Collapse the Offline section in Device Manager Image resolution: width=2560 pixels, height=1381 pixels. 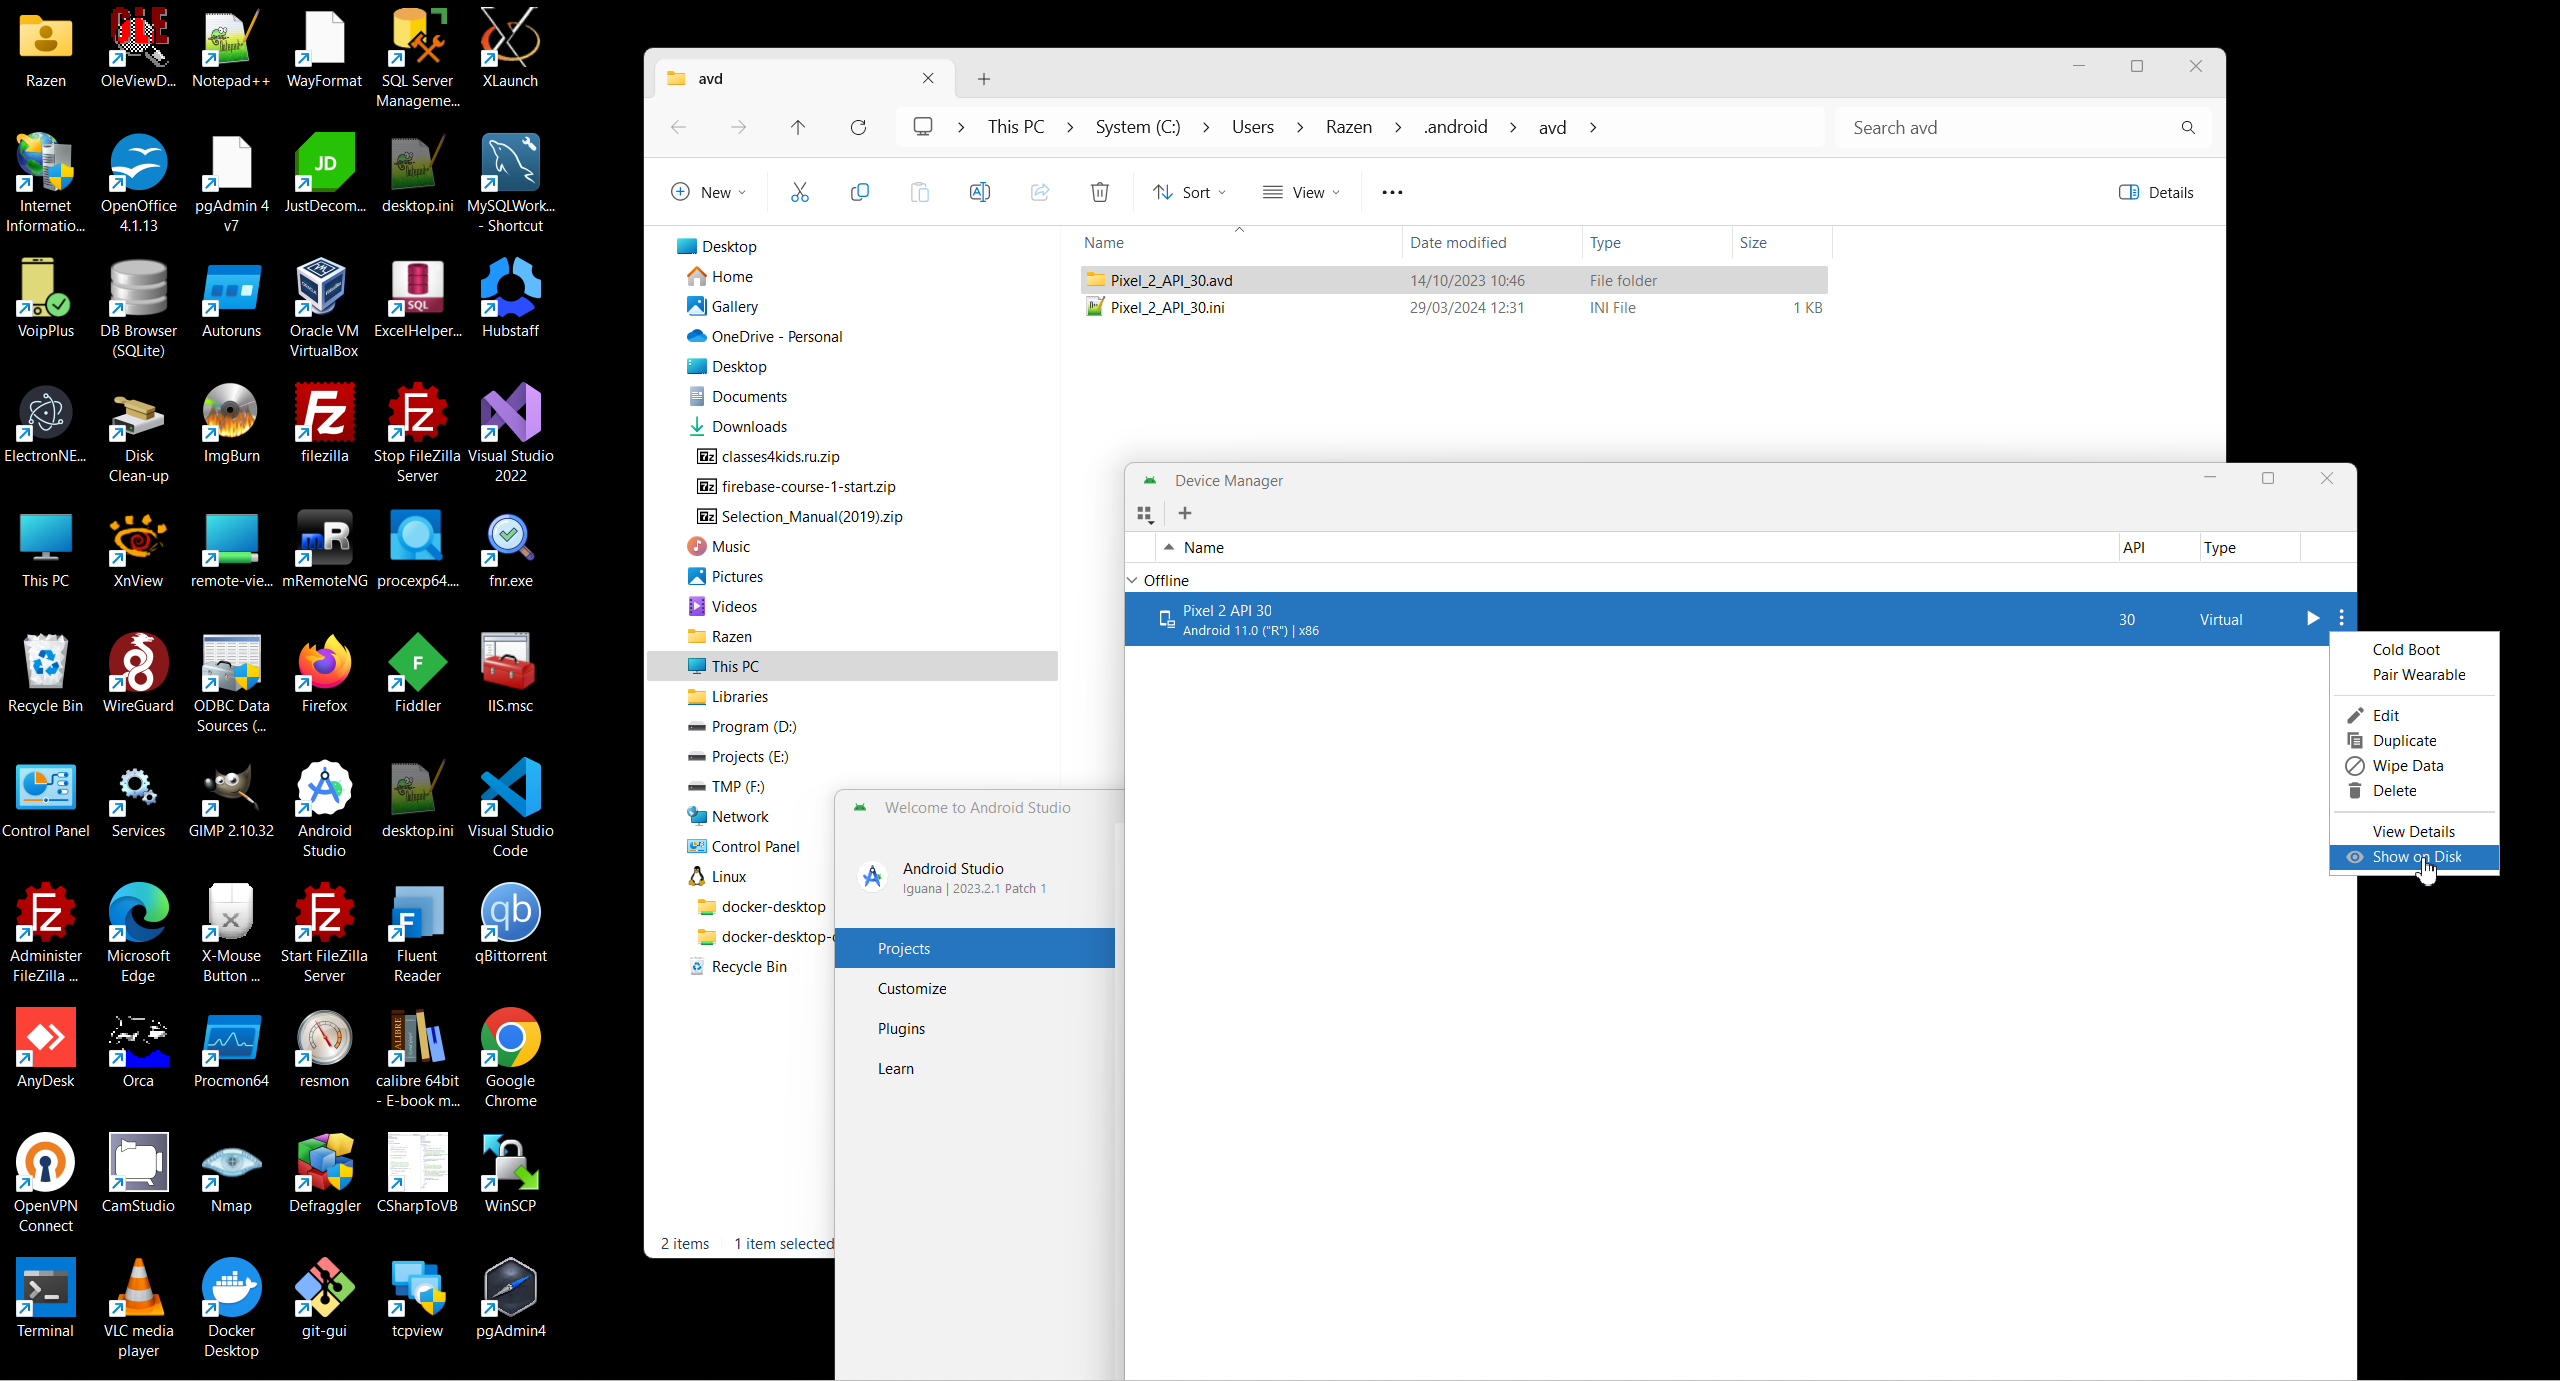click(1131, 579)
